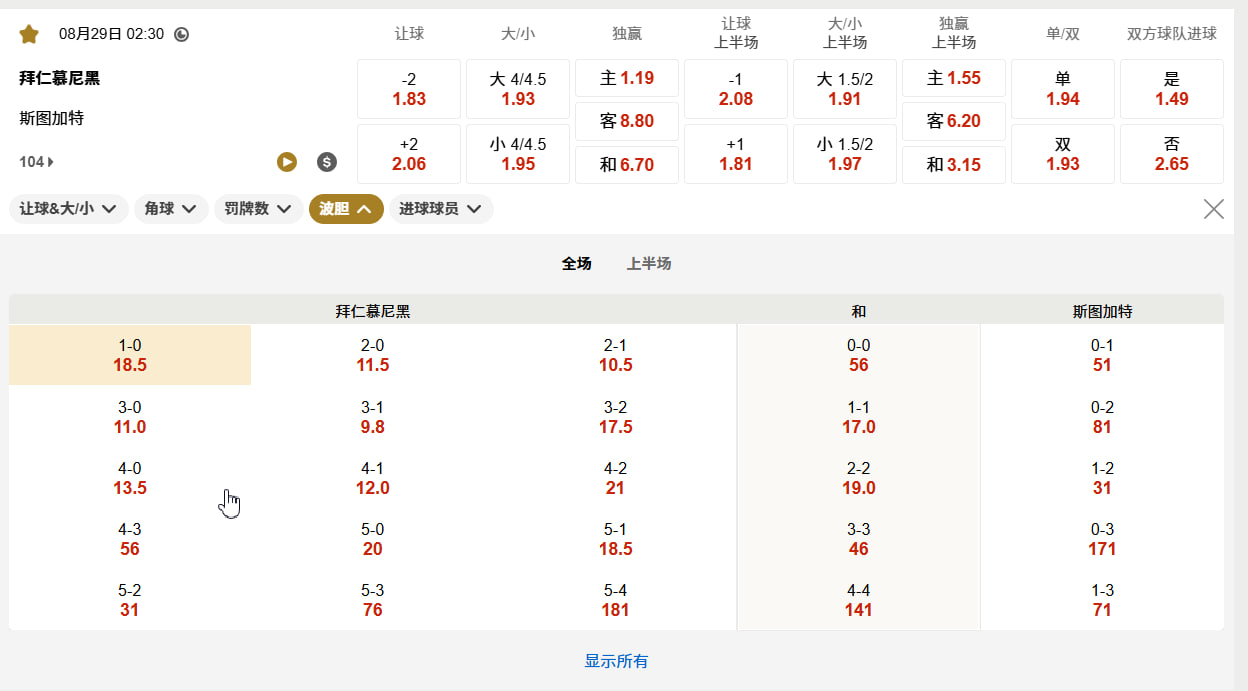
Task: Select correct score 1-0 at 18.5
Action: [130, 355]
